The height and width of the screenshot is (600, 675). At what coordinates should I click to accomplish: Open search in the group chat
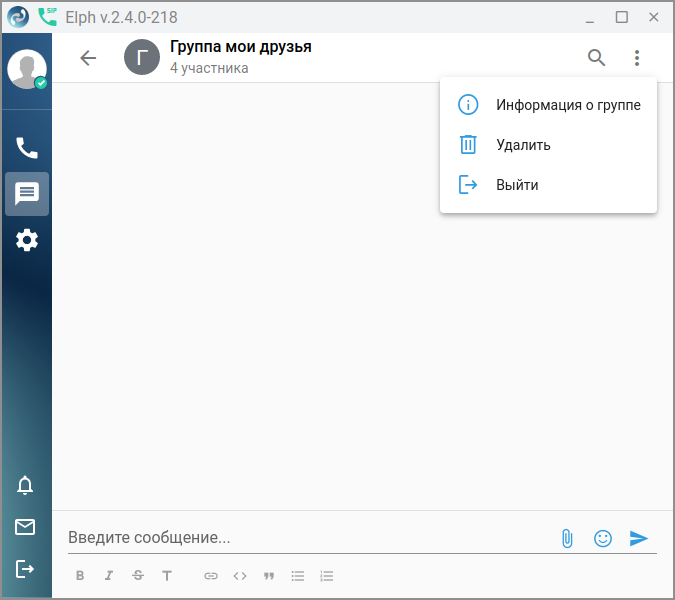(597, 58)
